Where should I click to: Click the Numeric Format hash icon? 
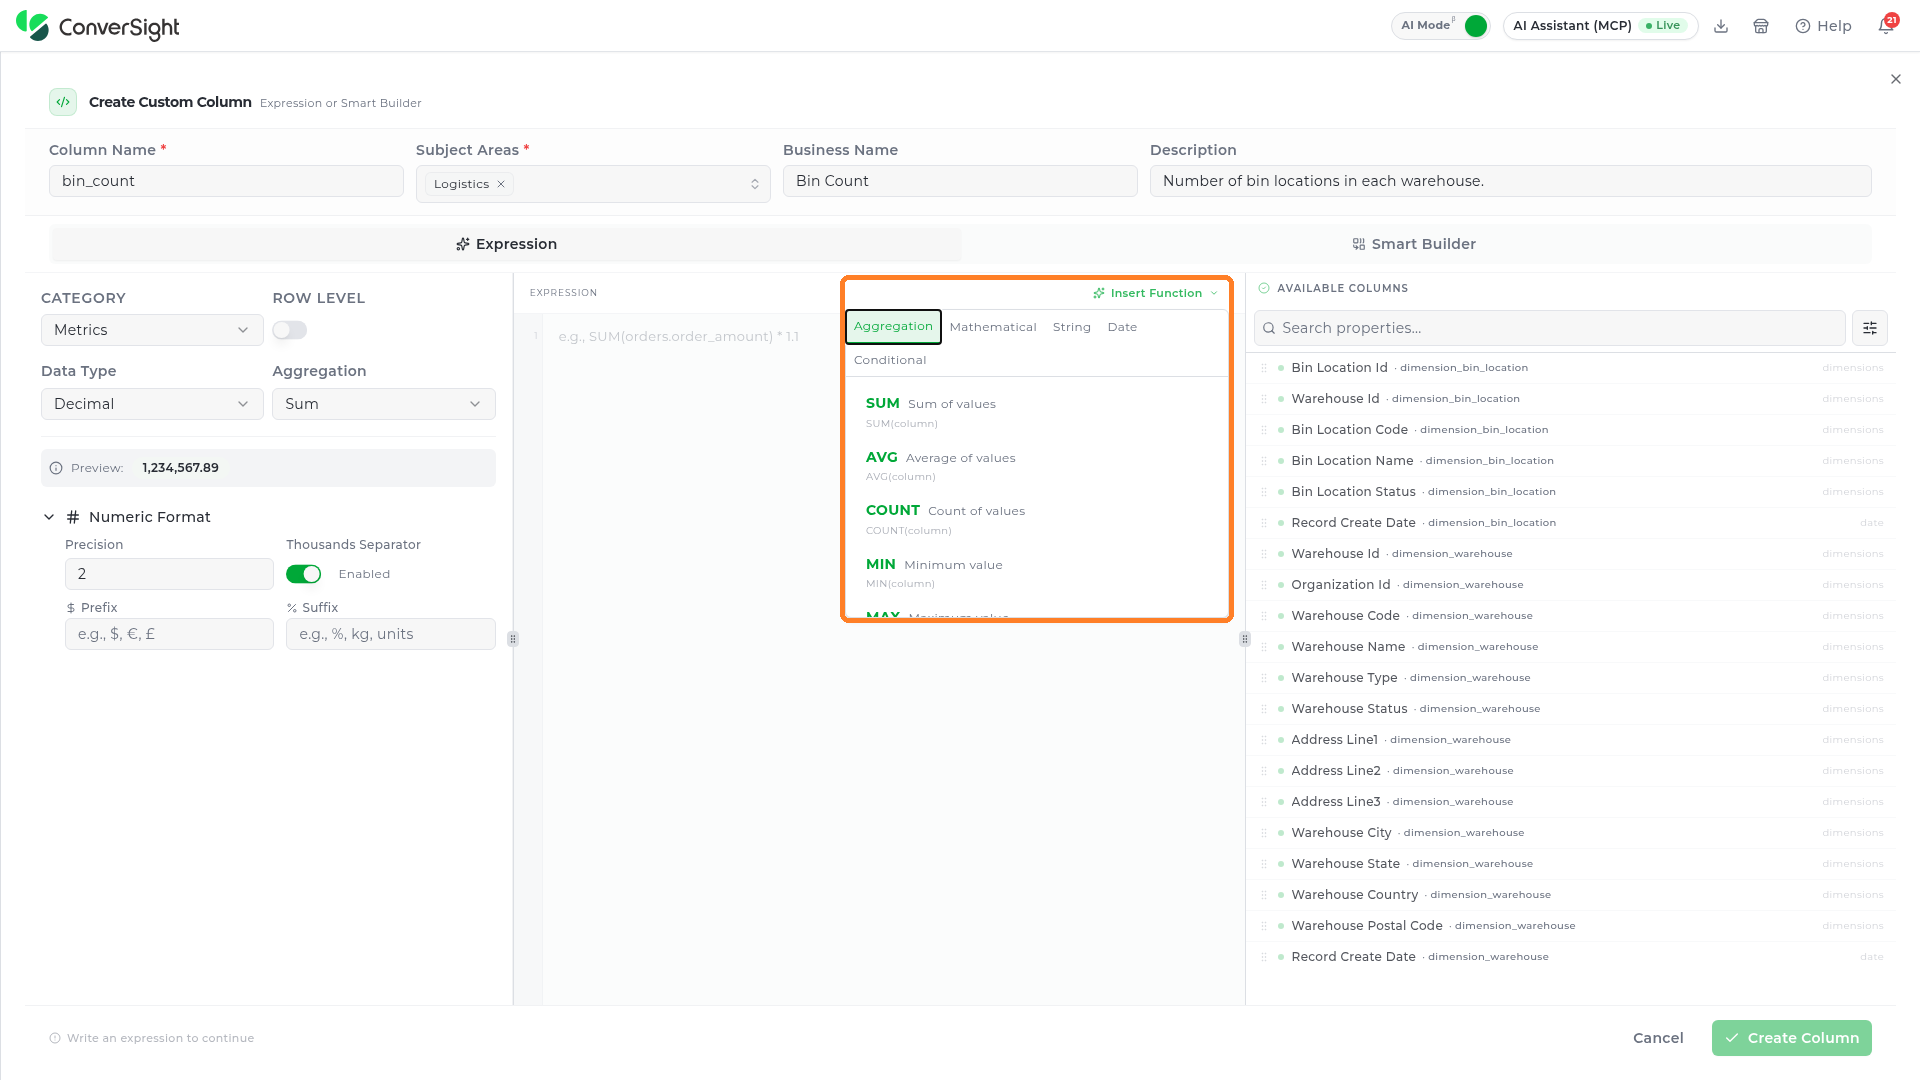click(x=73, y=517)
